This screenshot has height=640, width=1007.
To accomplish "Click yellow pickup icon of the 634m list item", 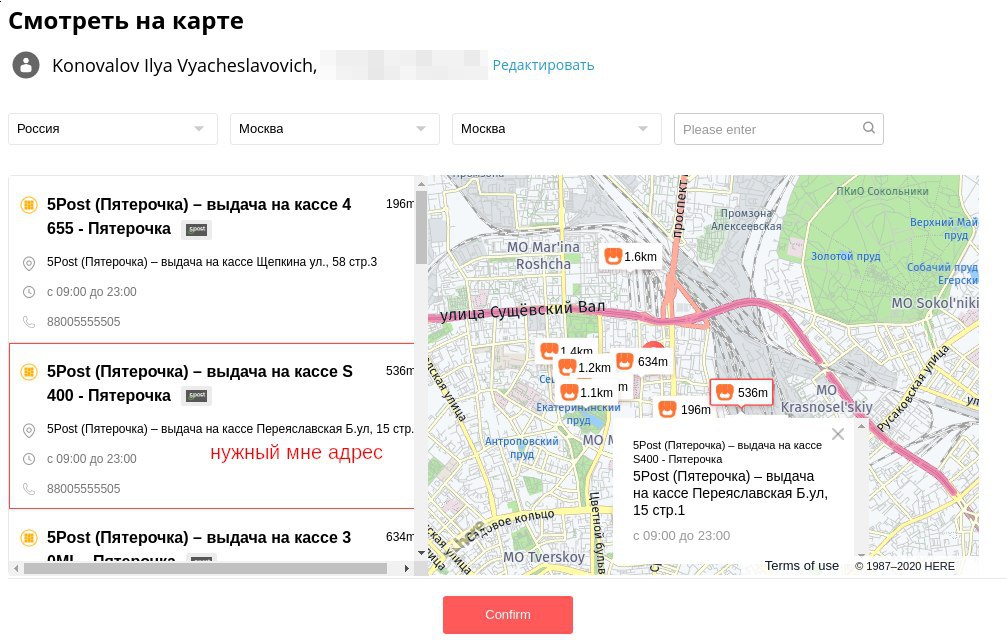I will pos(29,537).
